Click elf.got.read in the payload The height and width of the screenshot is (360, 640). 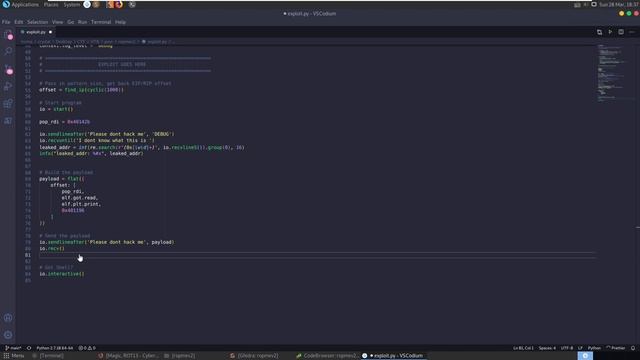[x=80, y=198]
